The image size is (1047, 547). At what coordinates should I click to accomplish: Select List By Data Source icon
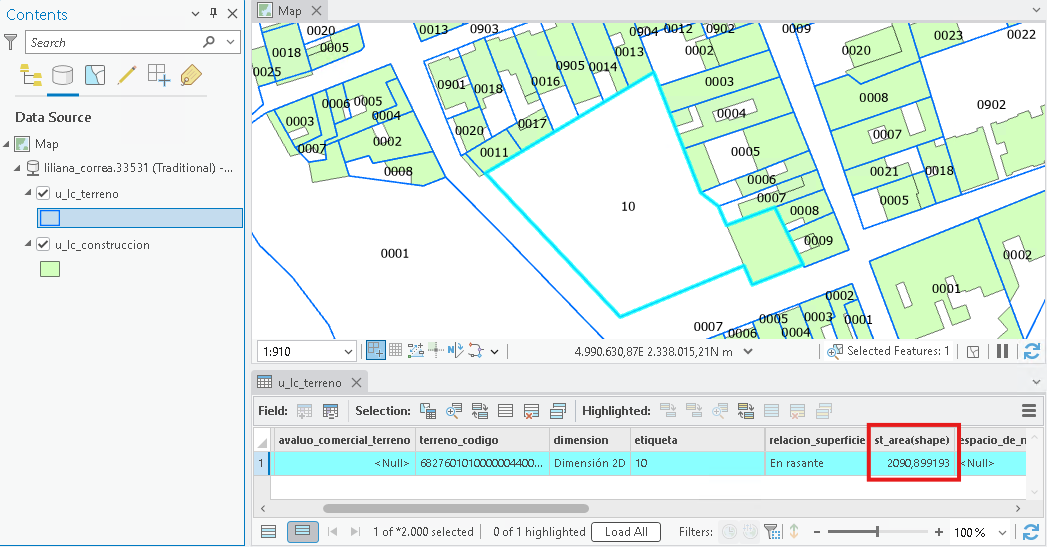point(63,75)
